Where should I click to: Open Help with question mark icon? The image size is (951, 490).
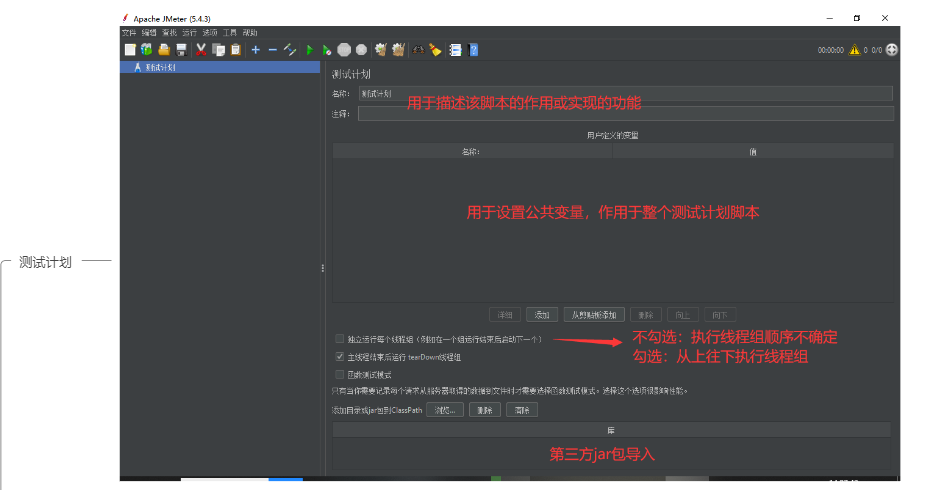(474, 50)
